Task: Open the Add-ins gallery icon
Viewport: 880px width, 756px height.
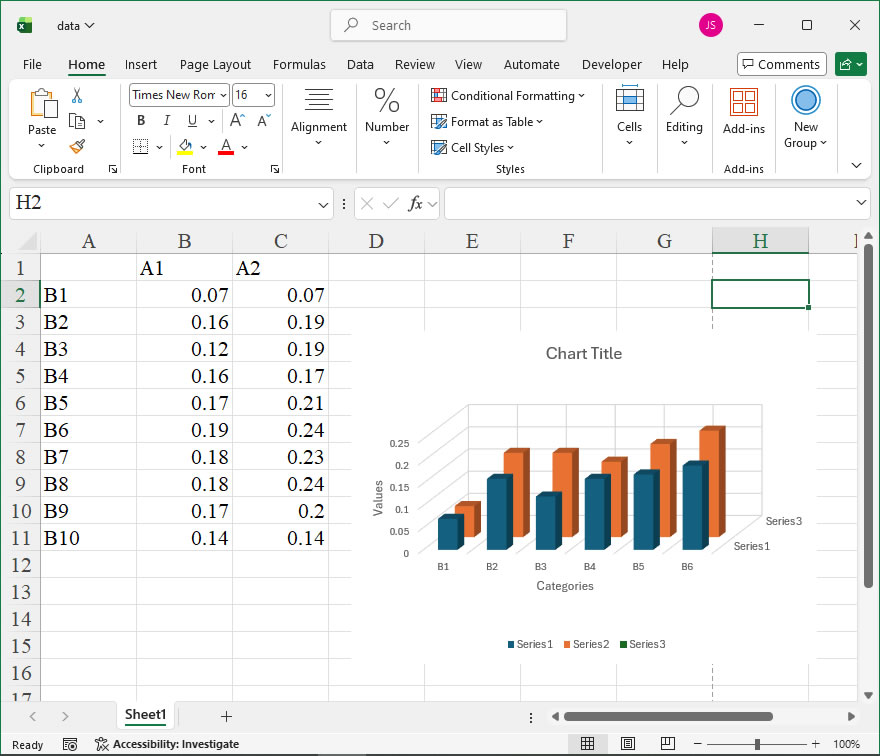Action: [743, 102]
